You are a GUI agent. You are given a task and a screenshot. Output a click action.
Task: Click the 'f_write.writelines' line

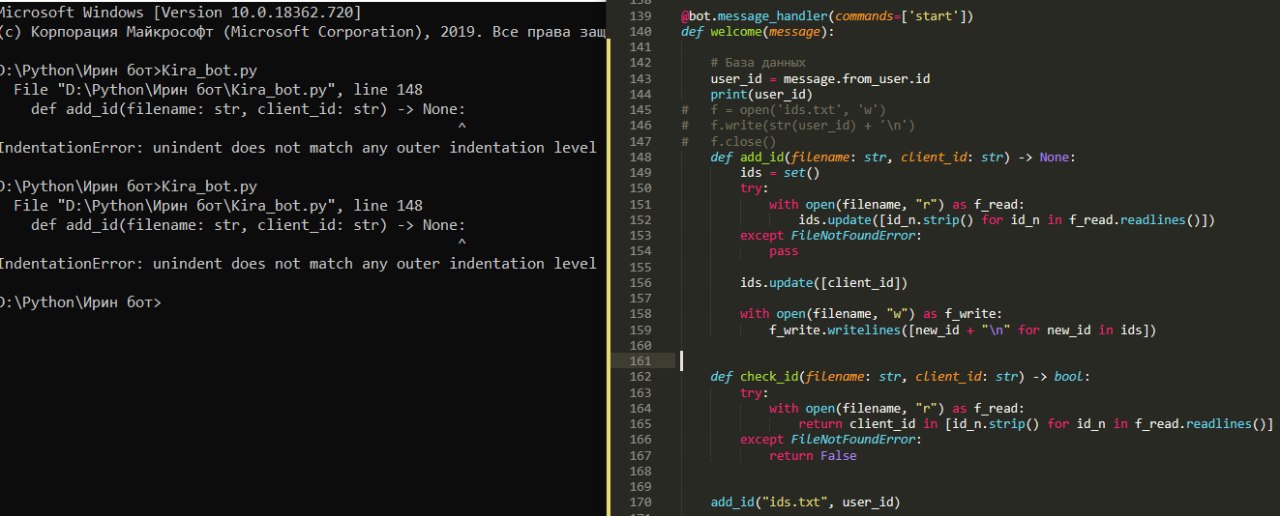pyautogui.click(x=963, y=330)
